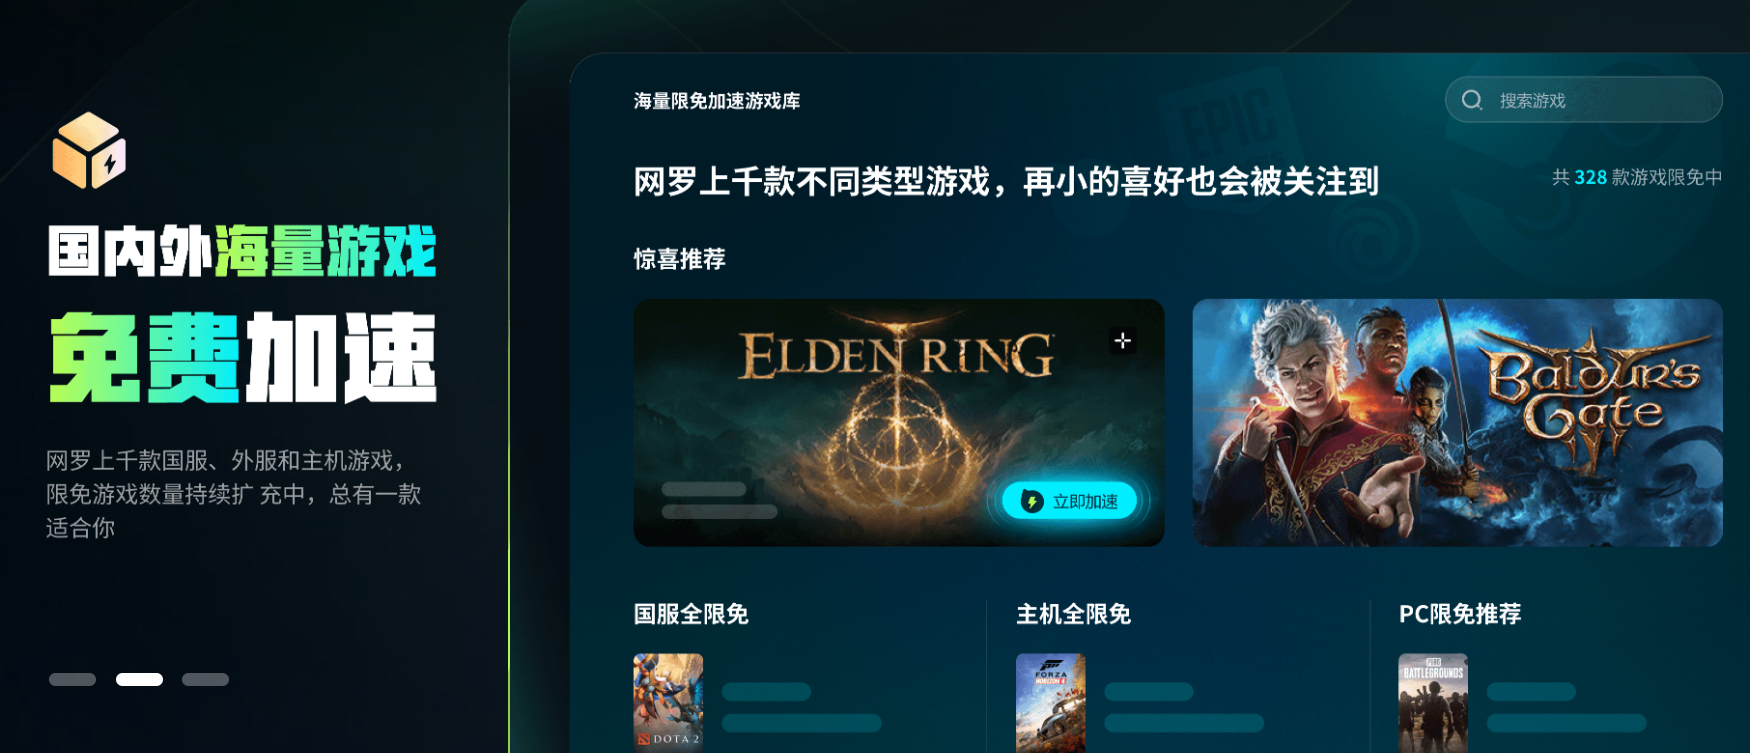The image size is (1750, 753).
Task: Open the PC限免推荐 section heading
Action: coord(1460,614)
